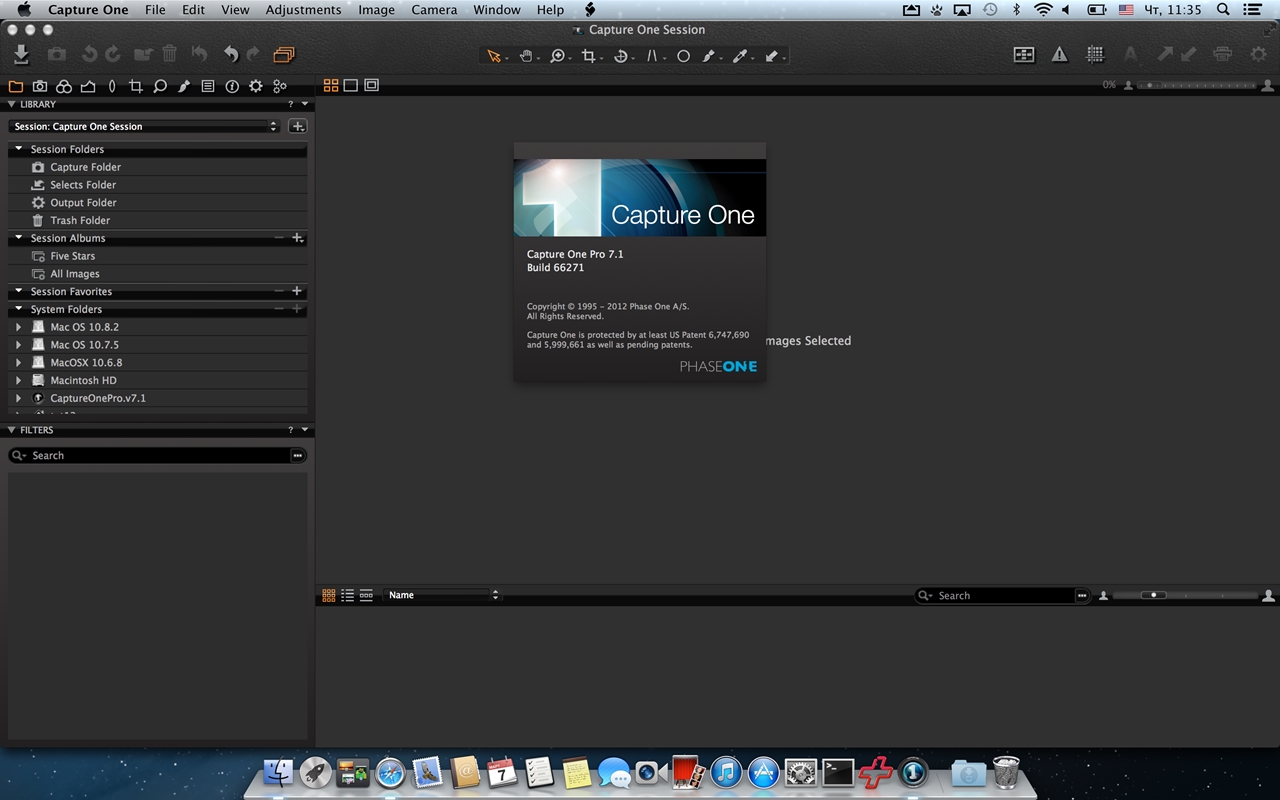This screenshot has height=800, width=1280.
Task: Switch browser to list view mode
Action: (348, 595)
